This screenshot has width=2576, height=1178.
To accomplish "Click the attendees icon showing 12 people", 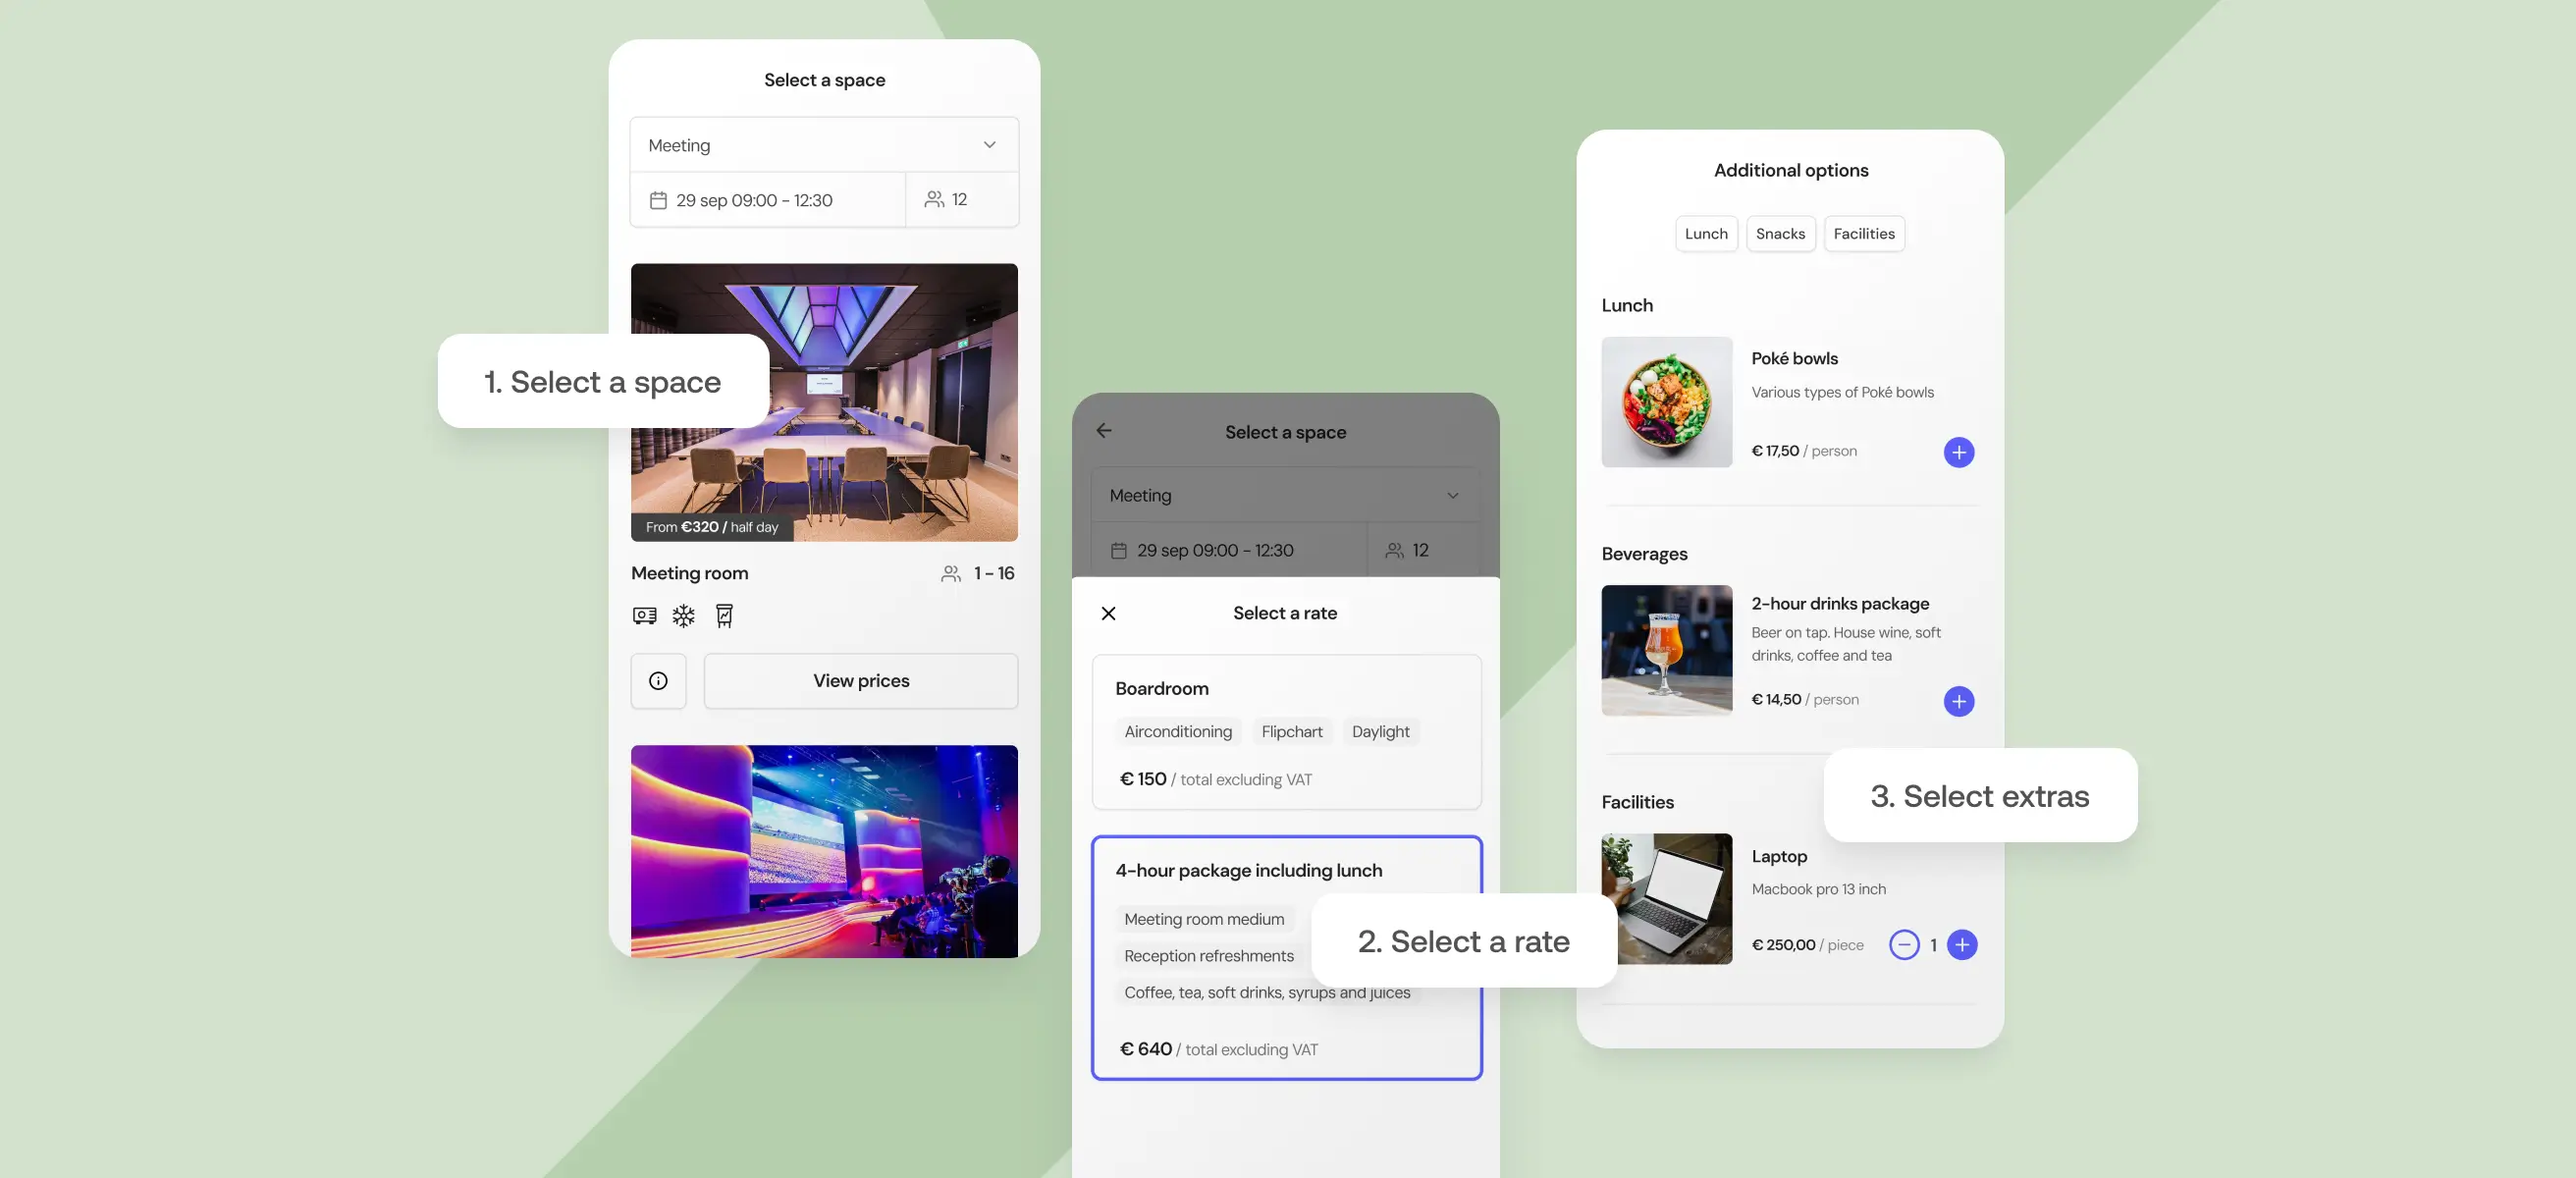I will [x=935, y=199].
